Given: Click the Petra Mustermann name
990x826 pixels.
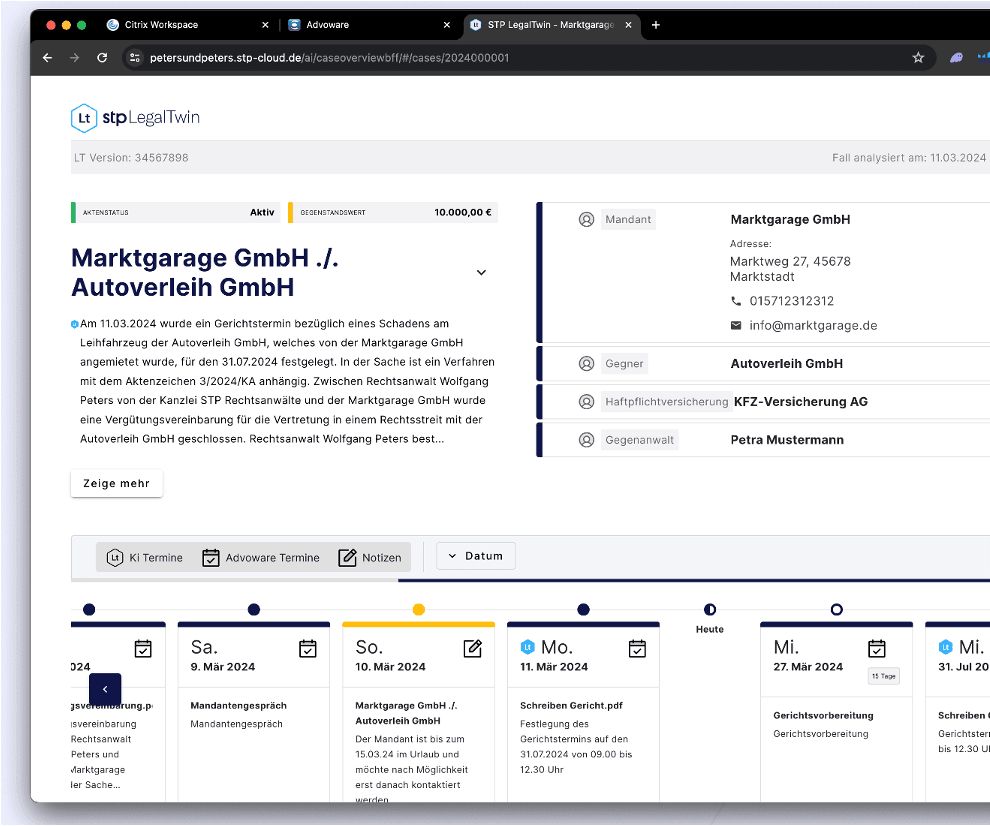Looking at the screenshot, I should tap(787, 440).
